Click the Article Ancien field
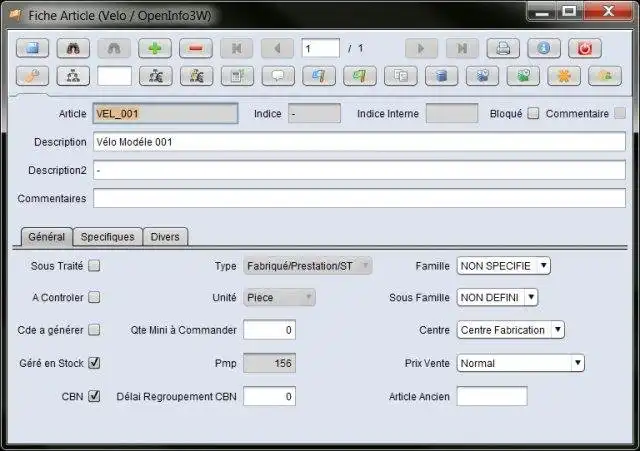The image size is (640, 451). (x=492, y=396)
